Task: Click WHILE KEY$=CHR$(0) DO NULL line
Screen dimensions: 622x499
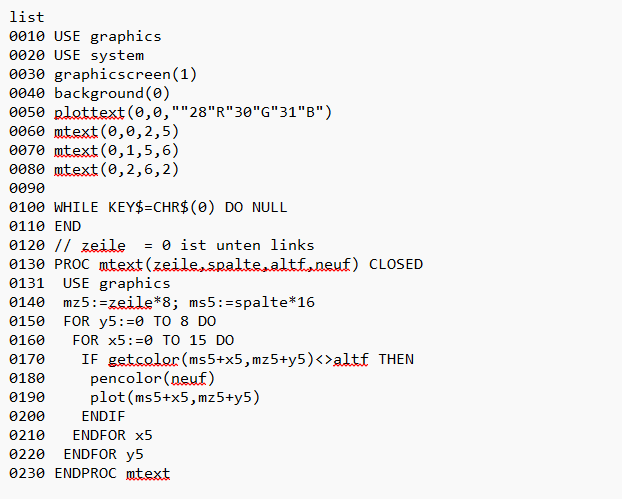Action: pos(171,207)
